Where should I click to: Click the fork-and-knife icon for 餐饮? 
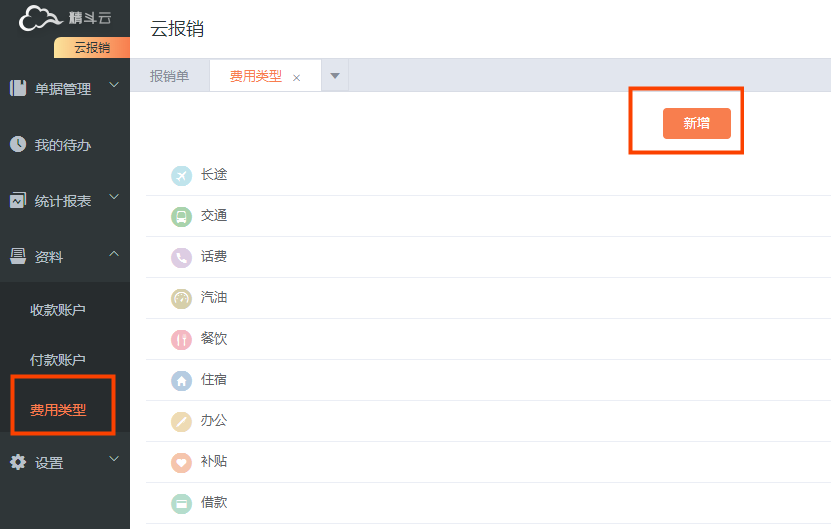pyautogui.click(x=181, y=339)
